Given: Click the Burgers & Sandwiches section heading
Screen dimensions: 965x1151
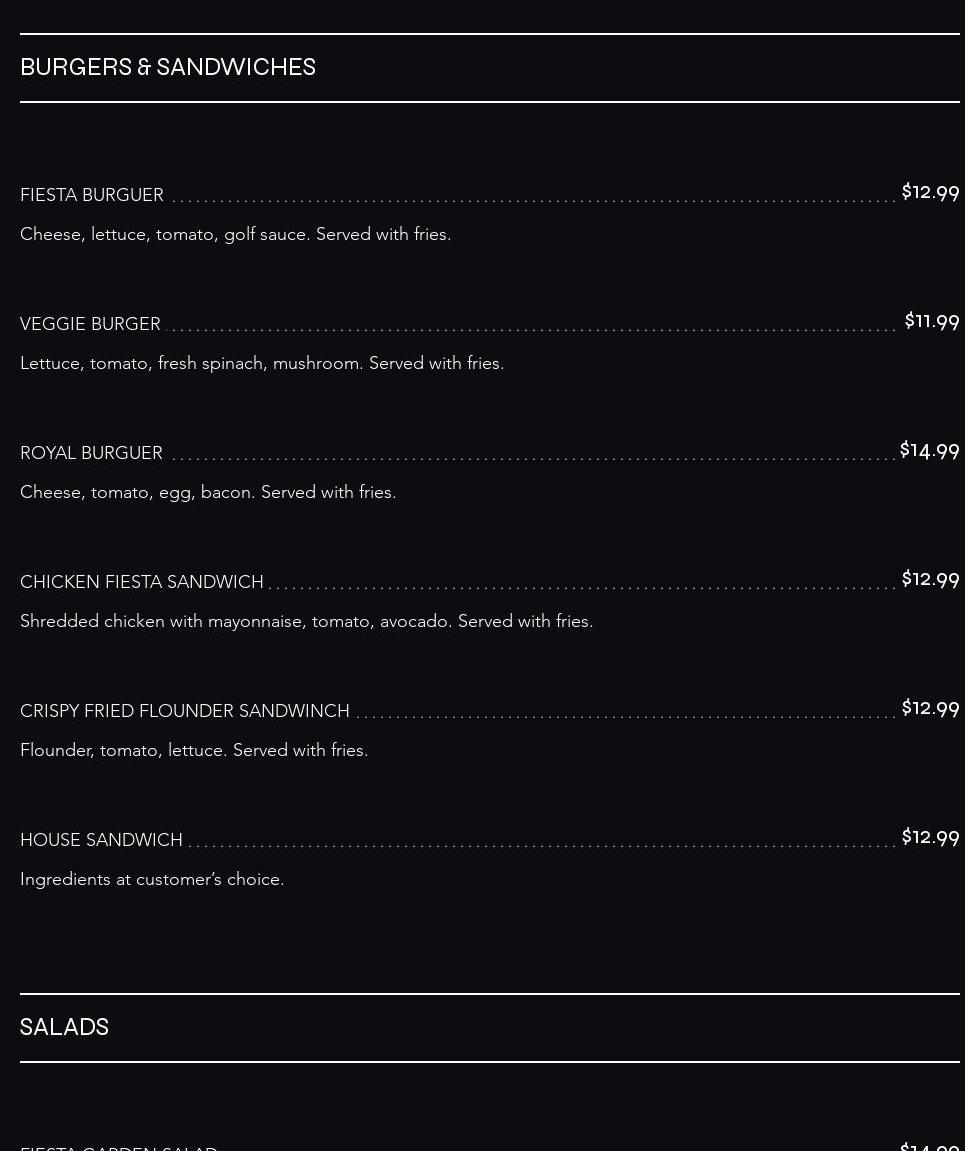Looking at the screenshot, I should pyautogui.click(x=168, y=67).
